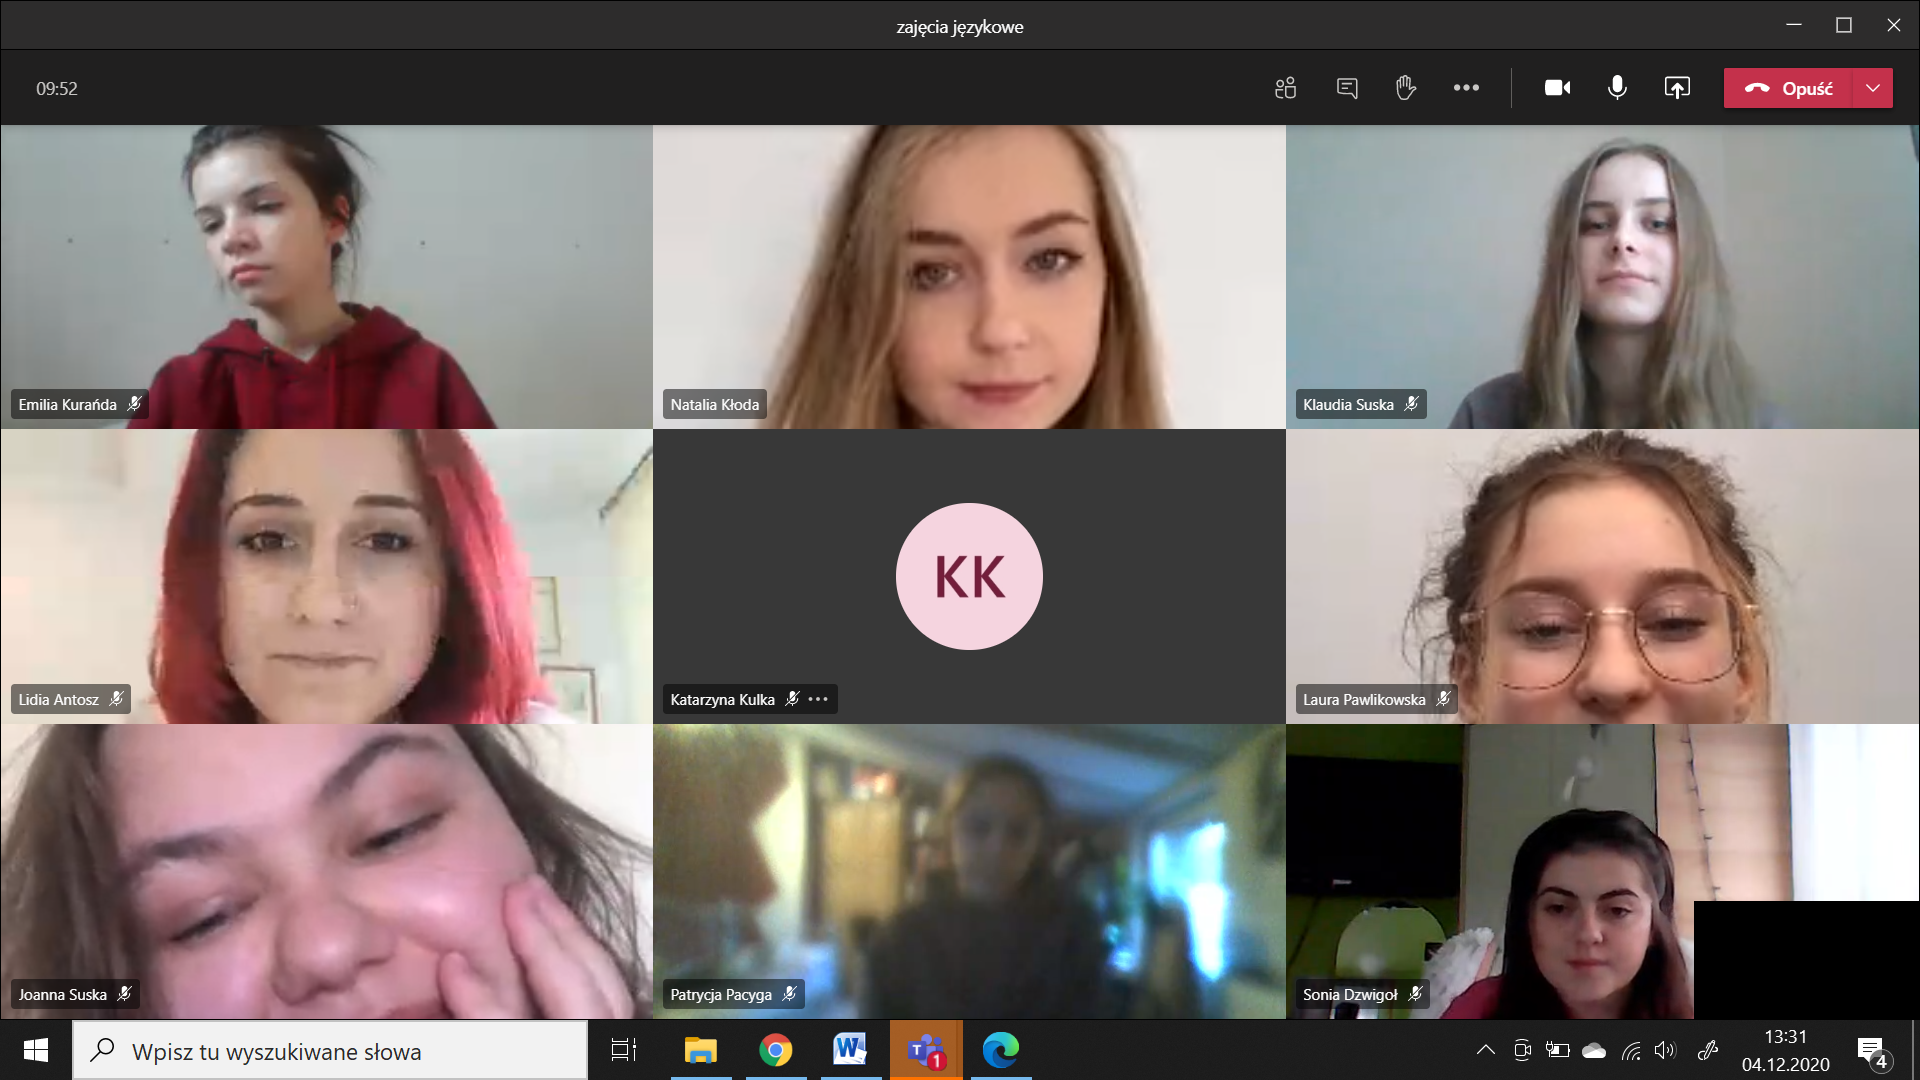
Task: Open more actions ellipsis in toolbar
Action: pyautogui.click(x=1466, y=88)
